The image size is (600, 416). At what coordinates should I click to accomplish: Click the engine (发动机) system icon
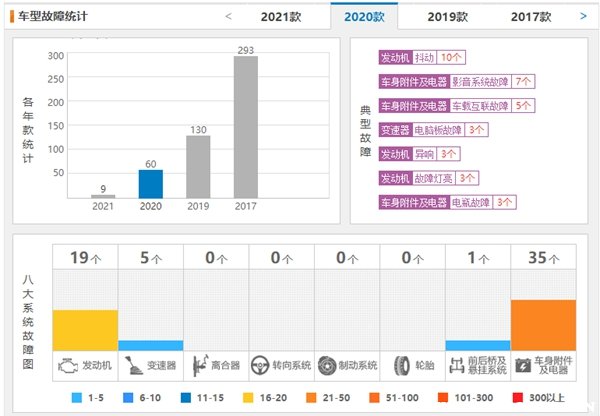pyautogui.click(x=66, y=365)
